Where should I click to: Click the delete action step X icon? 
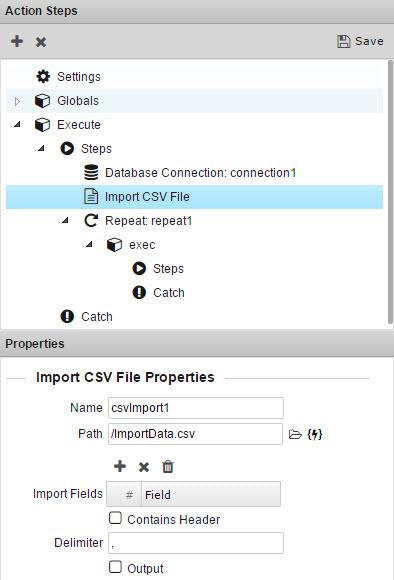(x=41, y=42)
